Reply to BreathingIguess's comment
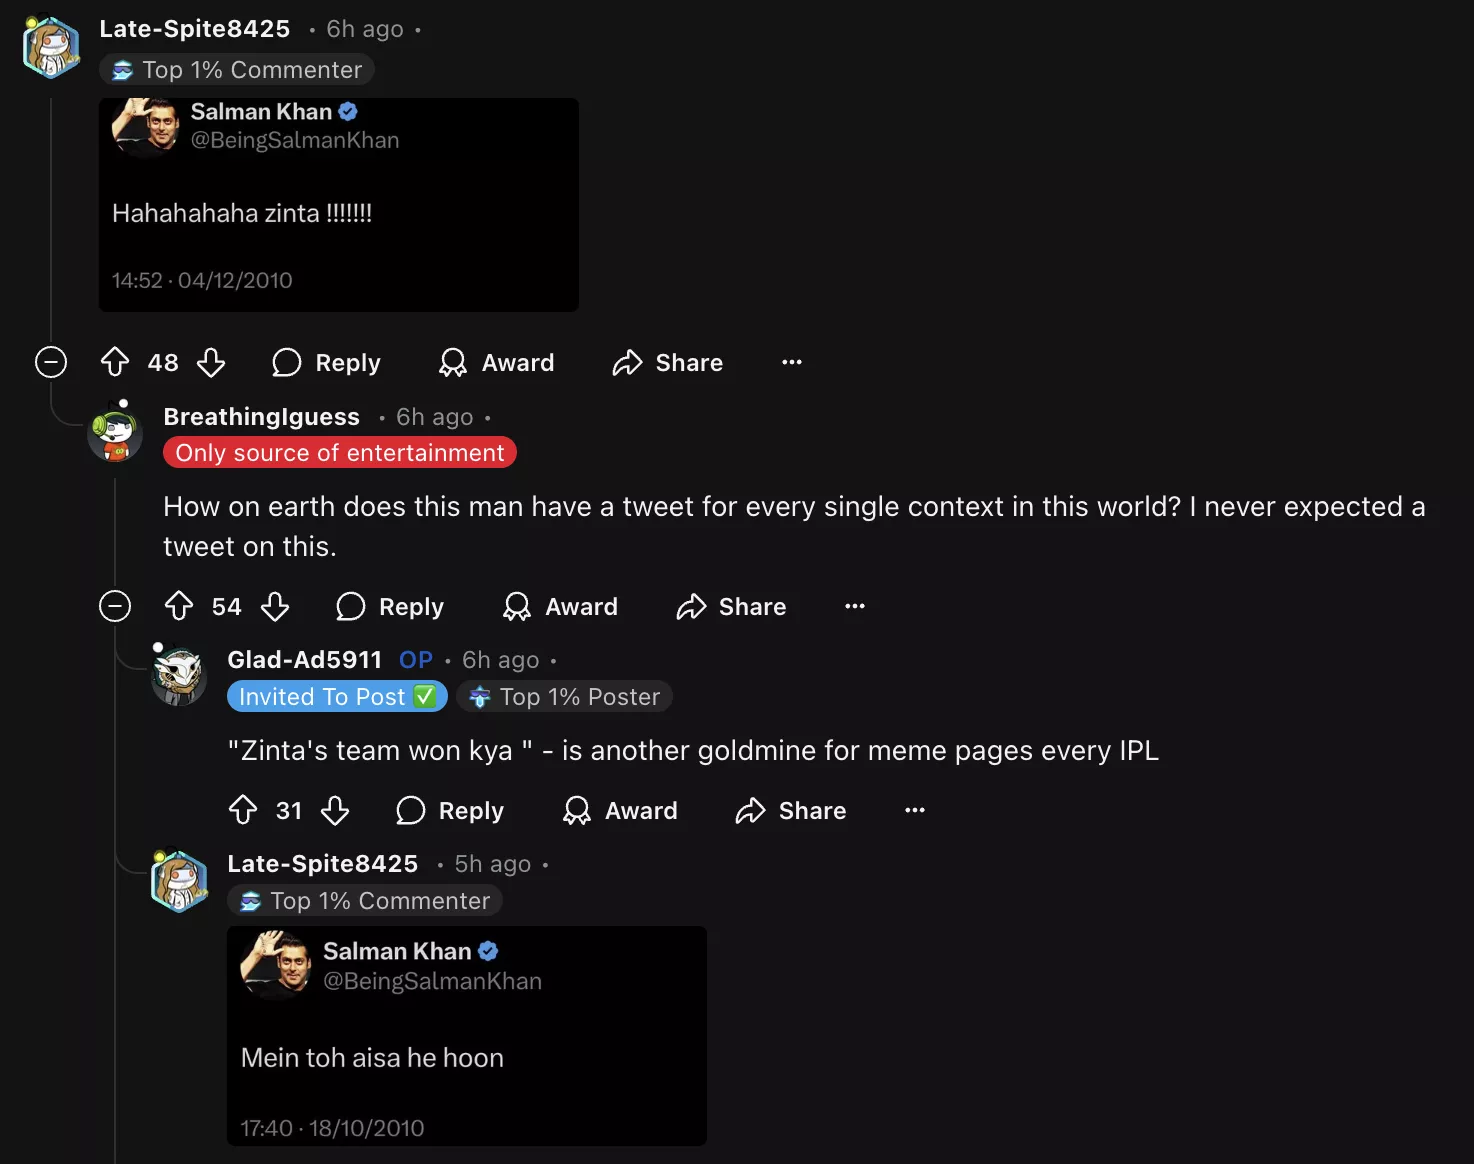This screenshot has height=1164, width=1474. (x=391, y=606)
